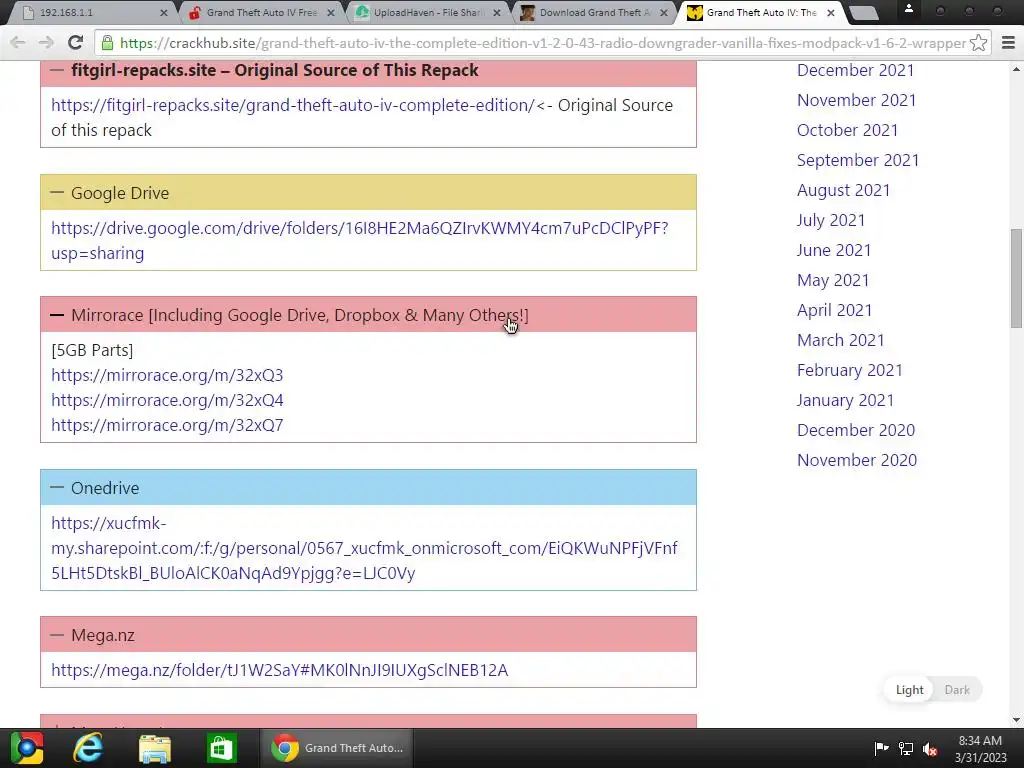Screen dimensions: 1024x768
Task: Close the Grand Theft Auto IV Free tab
Action: point(330,12)
